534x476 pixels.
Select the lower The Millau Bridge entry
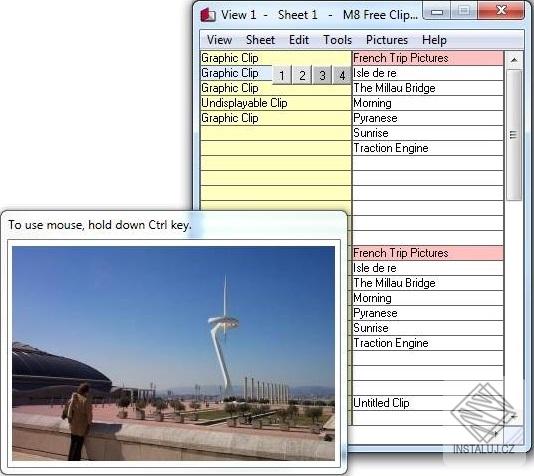pyautogui.click(x=428, y=283)
